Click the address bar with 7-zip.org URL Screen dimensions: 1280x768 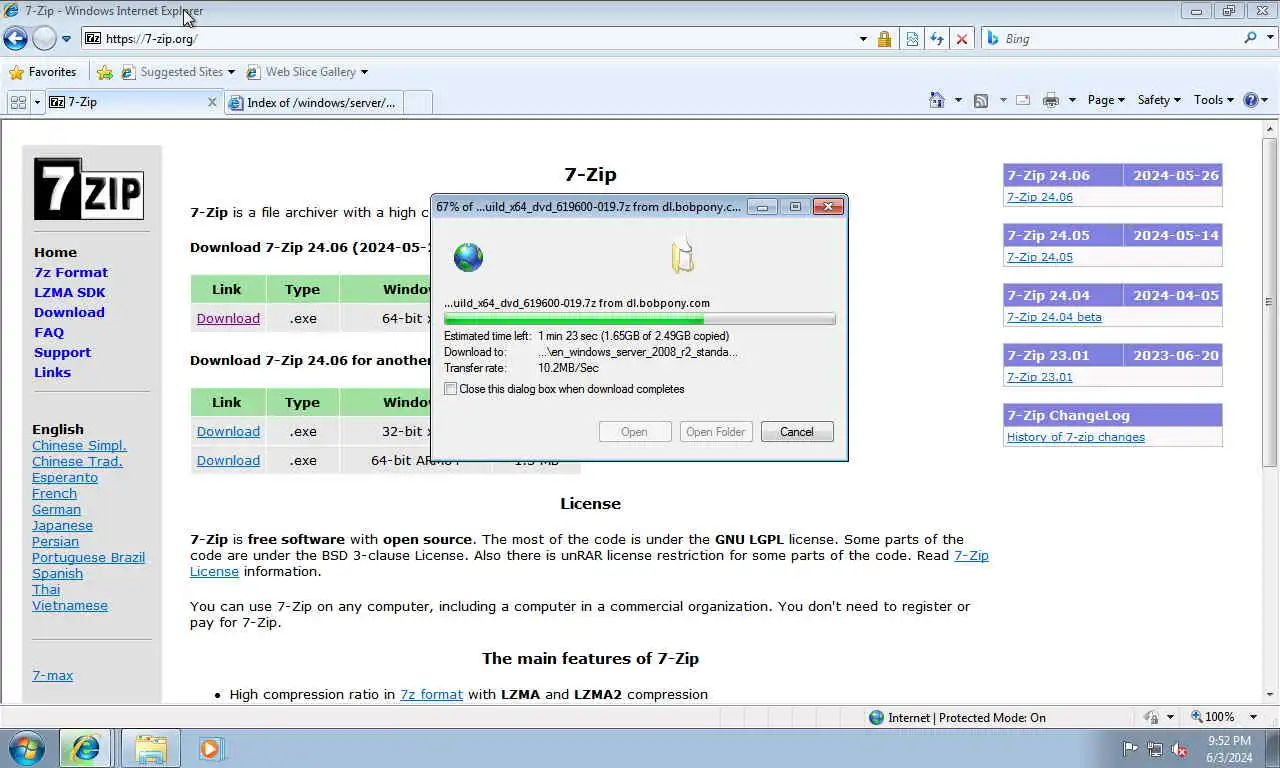[x=470, y=39]
